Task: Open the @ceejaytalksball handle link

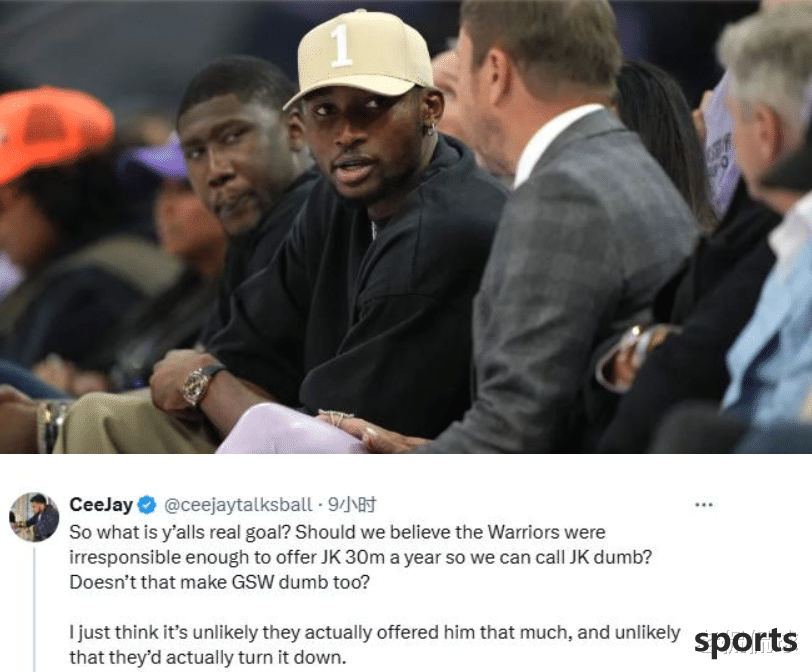Action: [238, 505]
